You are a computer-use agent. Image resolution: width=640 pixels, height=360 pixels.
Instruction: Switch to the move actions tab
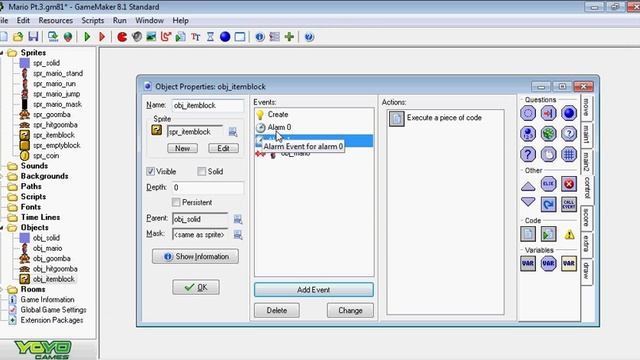(586, 107)
